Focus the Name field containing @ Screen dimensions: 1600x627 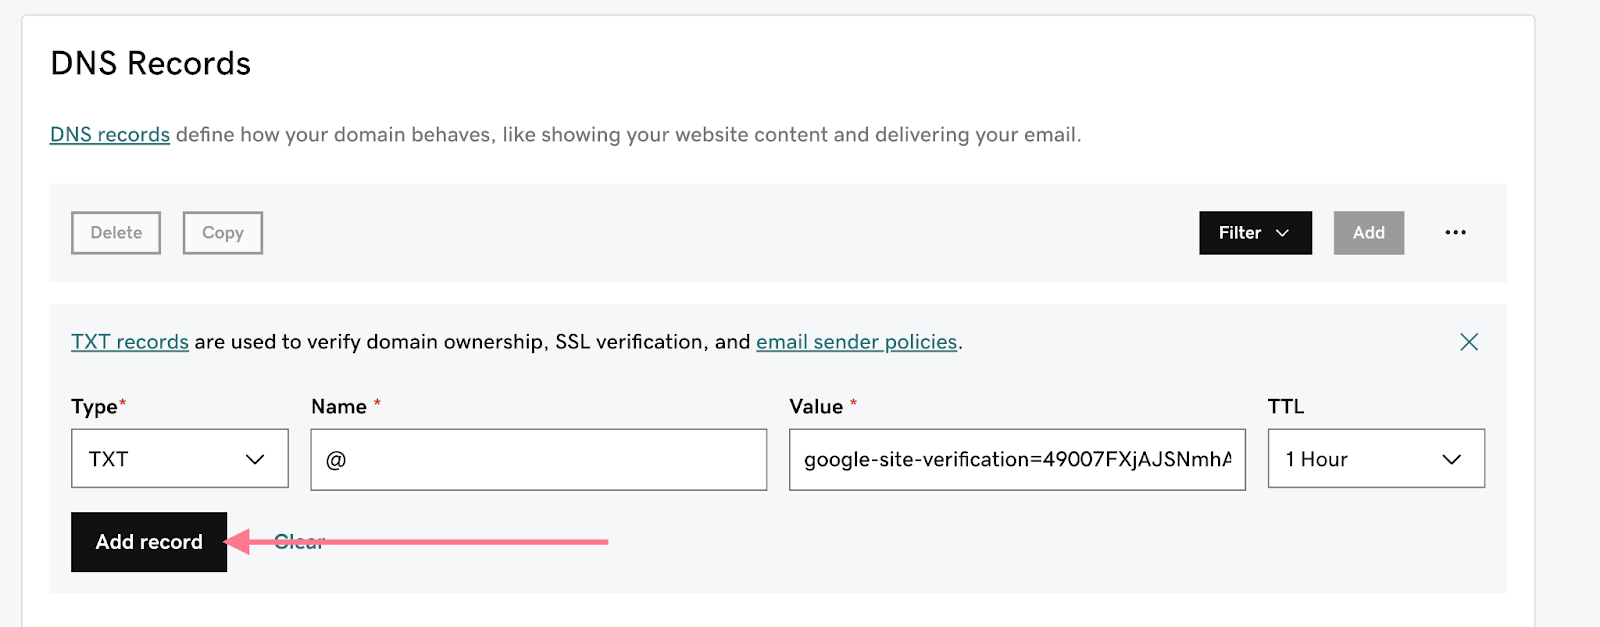[x=538, y=460]
